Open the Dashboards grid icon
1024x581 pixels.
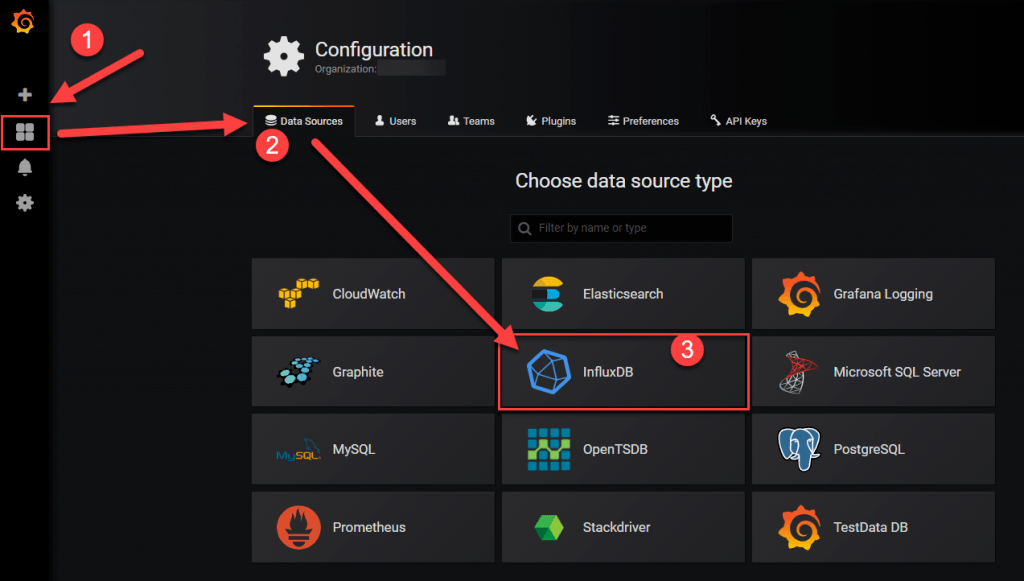pyautogui.click(x=25, y=133)
